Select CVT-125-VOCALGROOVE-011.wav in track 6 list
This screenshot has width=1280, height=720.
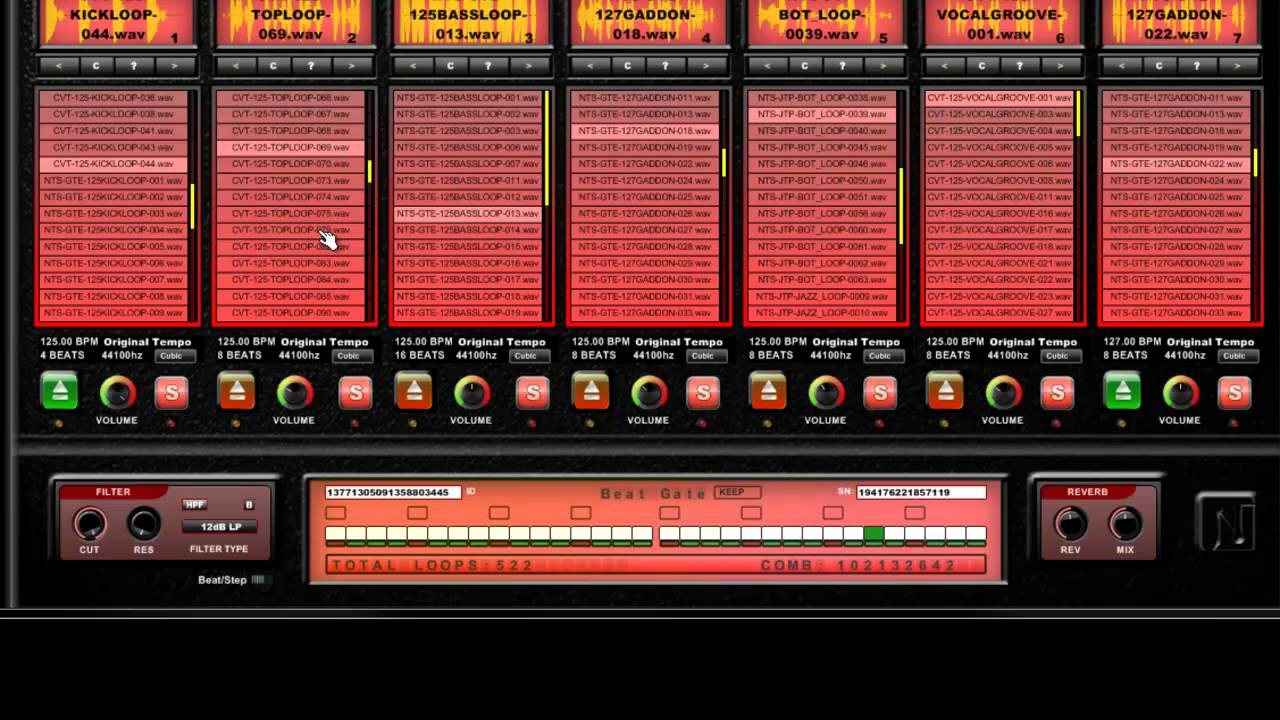point(1000,197)
